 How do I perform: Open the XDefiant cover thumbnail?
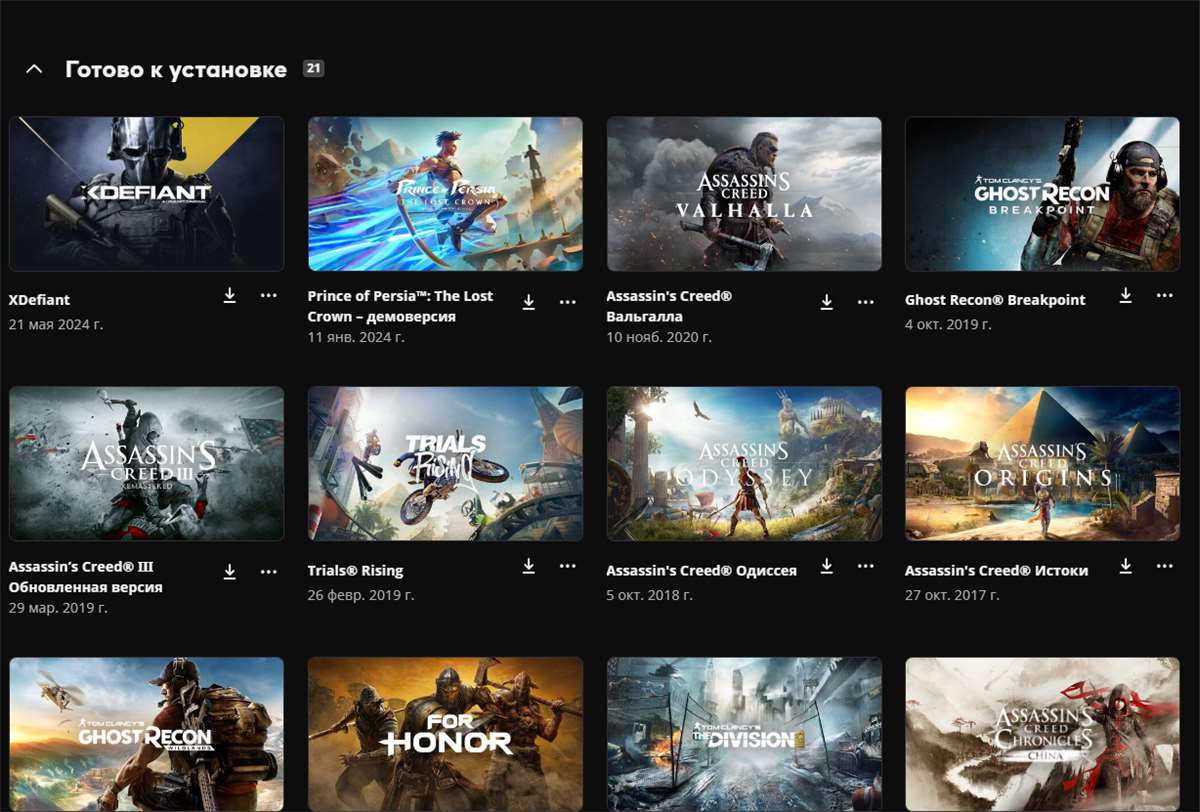tap(146, 193)
